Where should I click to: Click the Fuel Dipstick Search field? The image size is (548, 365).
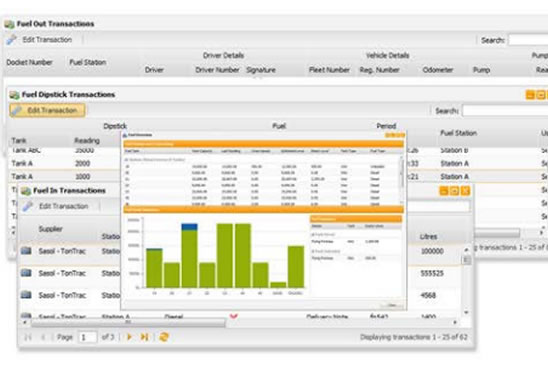coord(505,111)
